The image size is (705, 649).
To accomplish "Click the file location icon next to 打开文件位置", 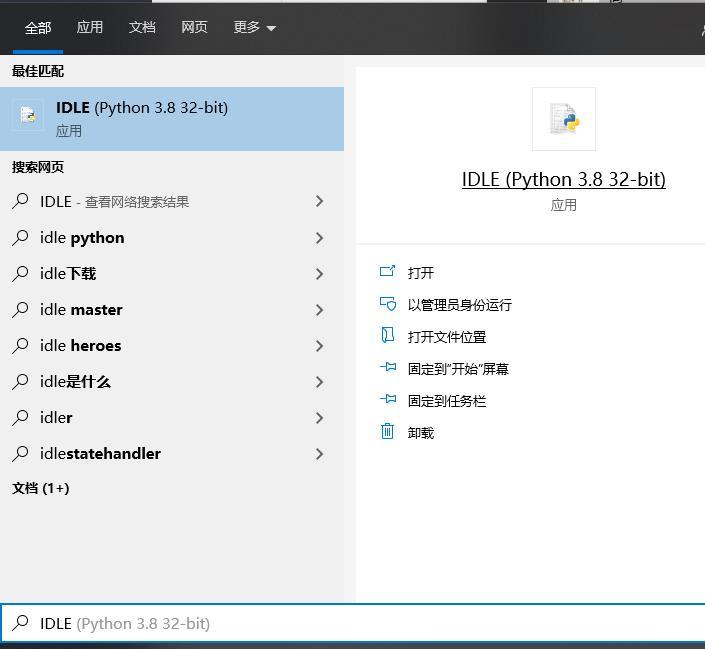I will coord(388,335).
